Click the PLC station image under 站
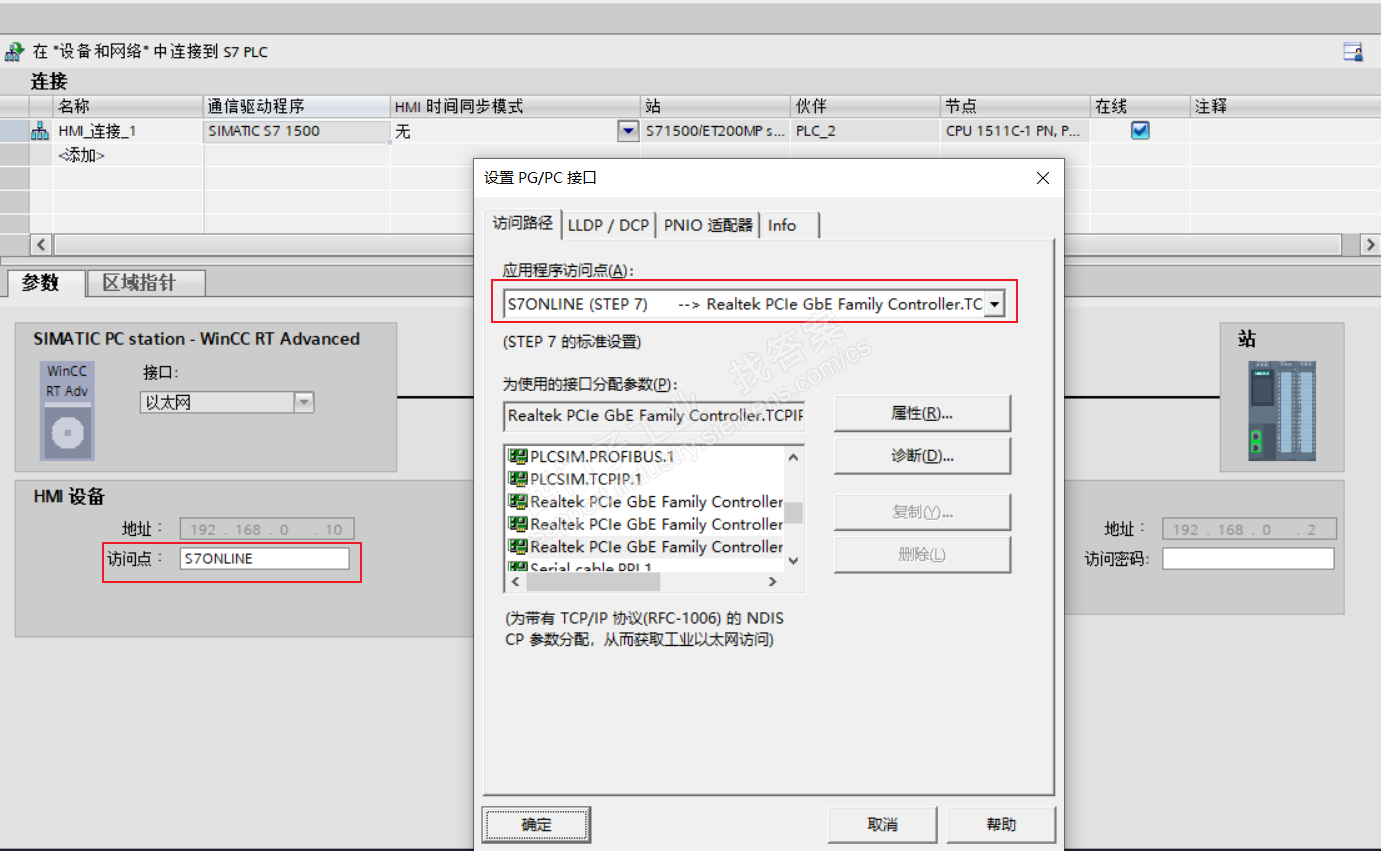 1282,410
